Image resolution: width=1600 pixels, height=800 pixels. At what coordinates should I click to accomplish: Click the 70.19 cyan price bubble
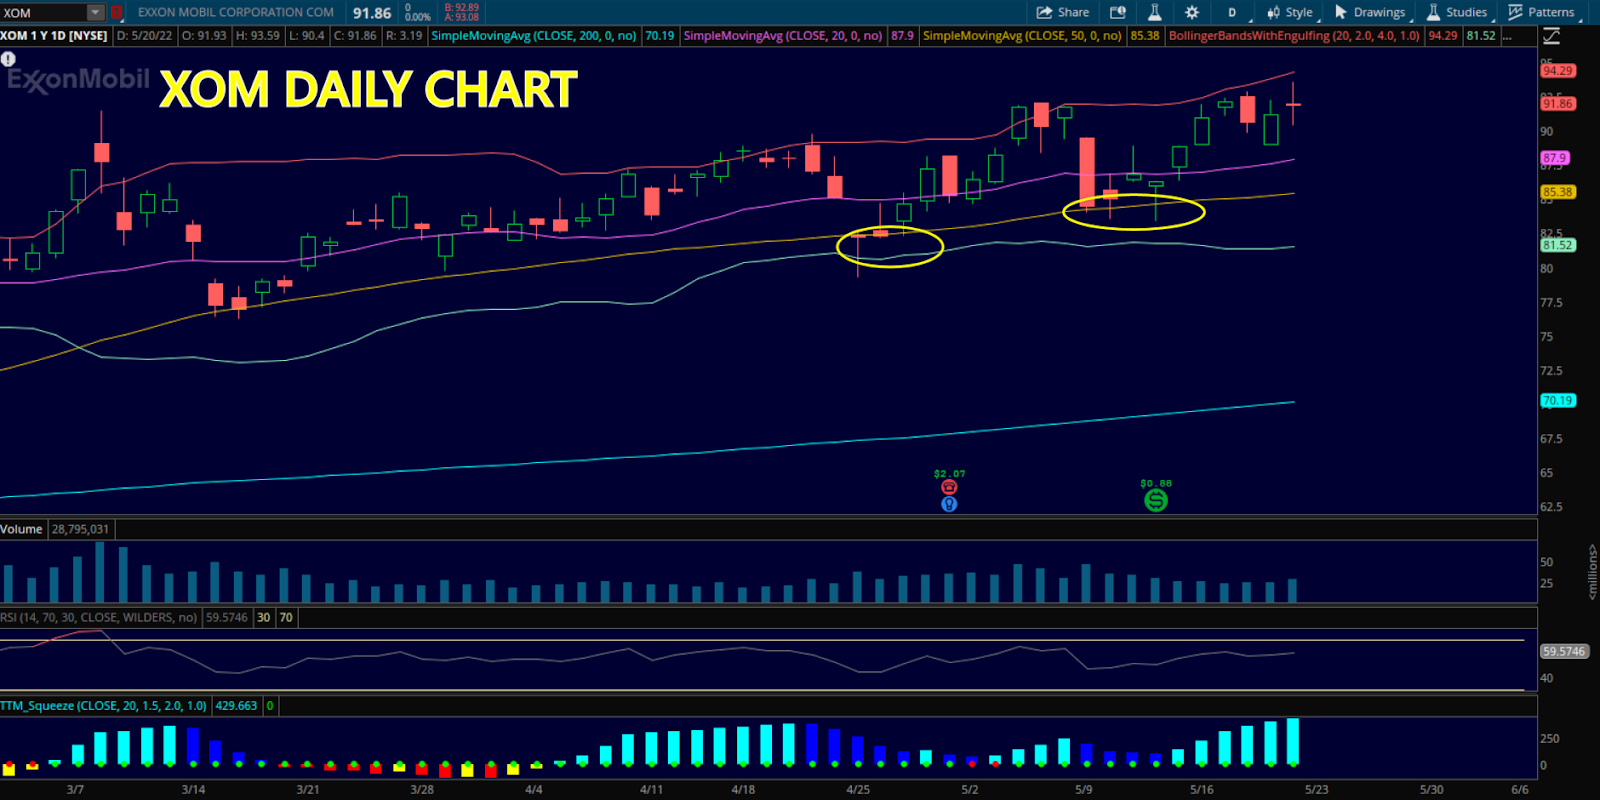[x=1558, y=401]
